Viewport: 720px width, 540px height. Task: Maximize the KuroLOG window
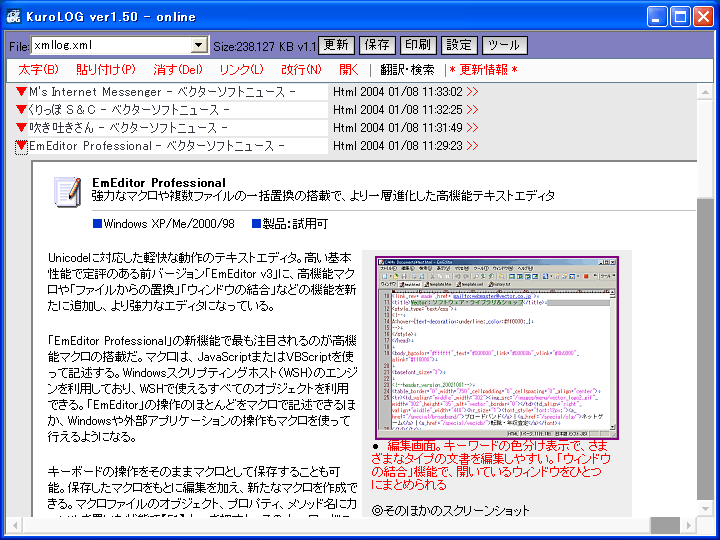pyautogui.click(x=680, y=17)
